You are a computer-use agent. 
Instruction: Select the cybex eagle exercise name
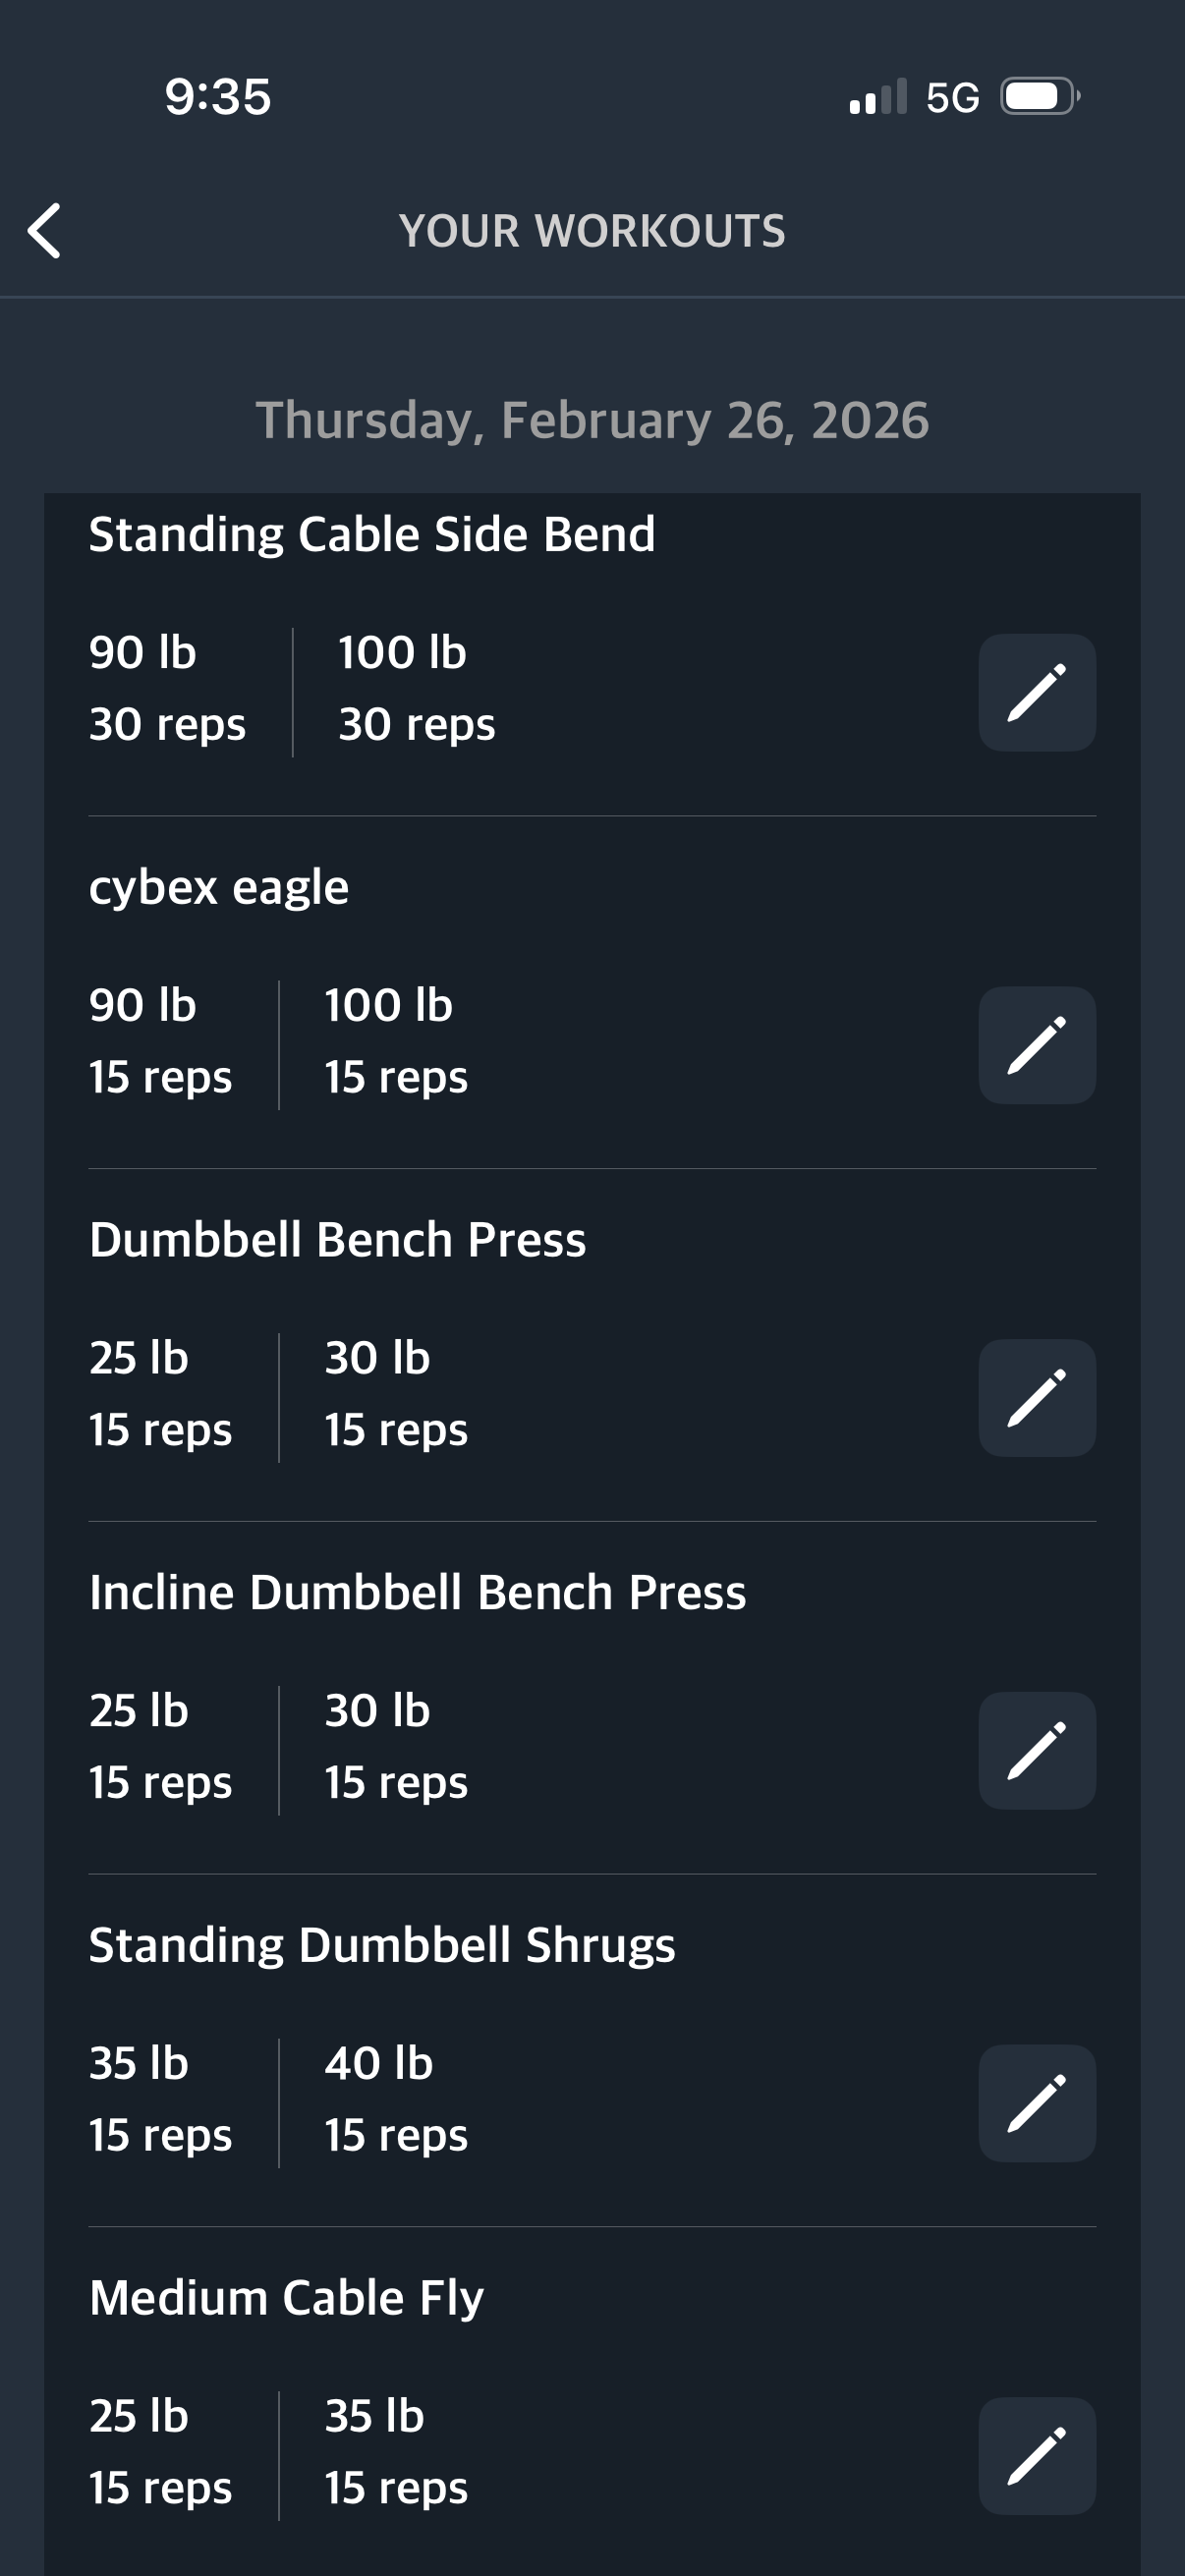pyautogui.click(x=219, y=887)
